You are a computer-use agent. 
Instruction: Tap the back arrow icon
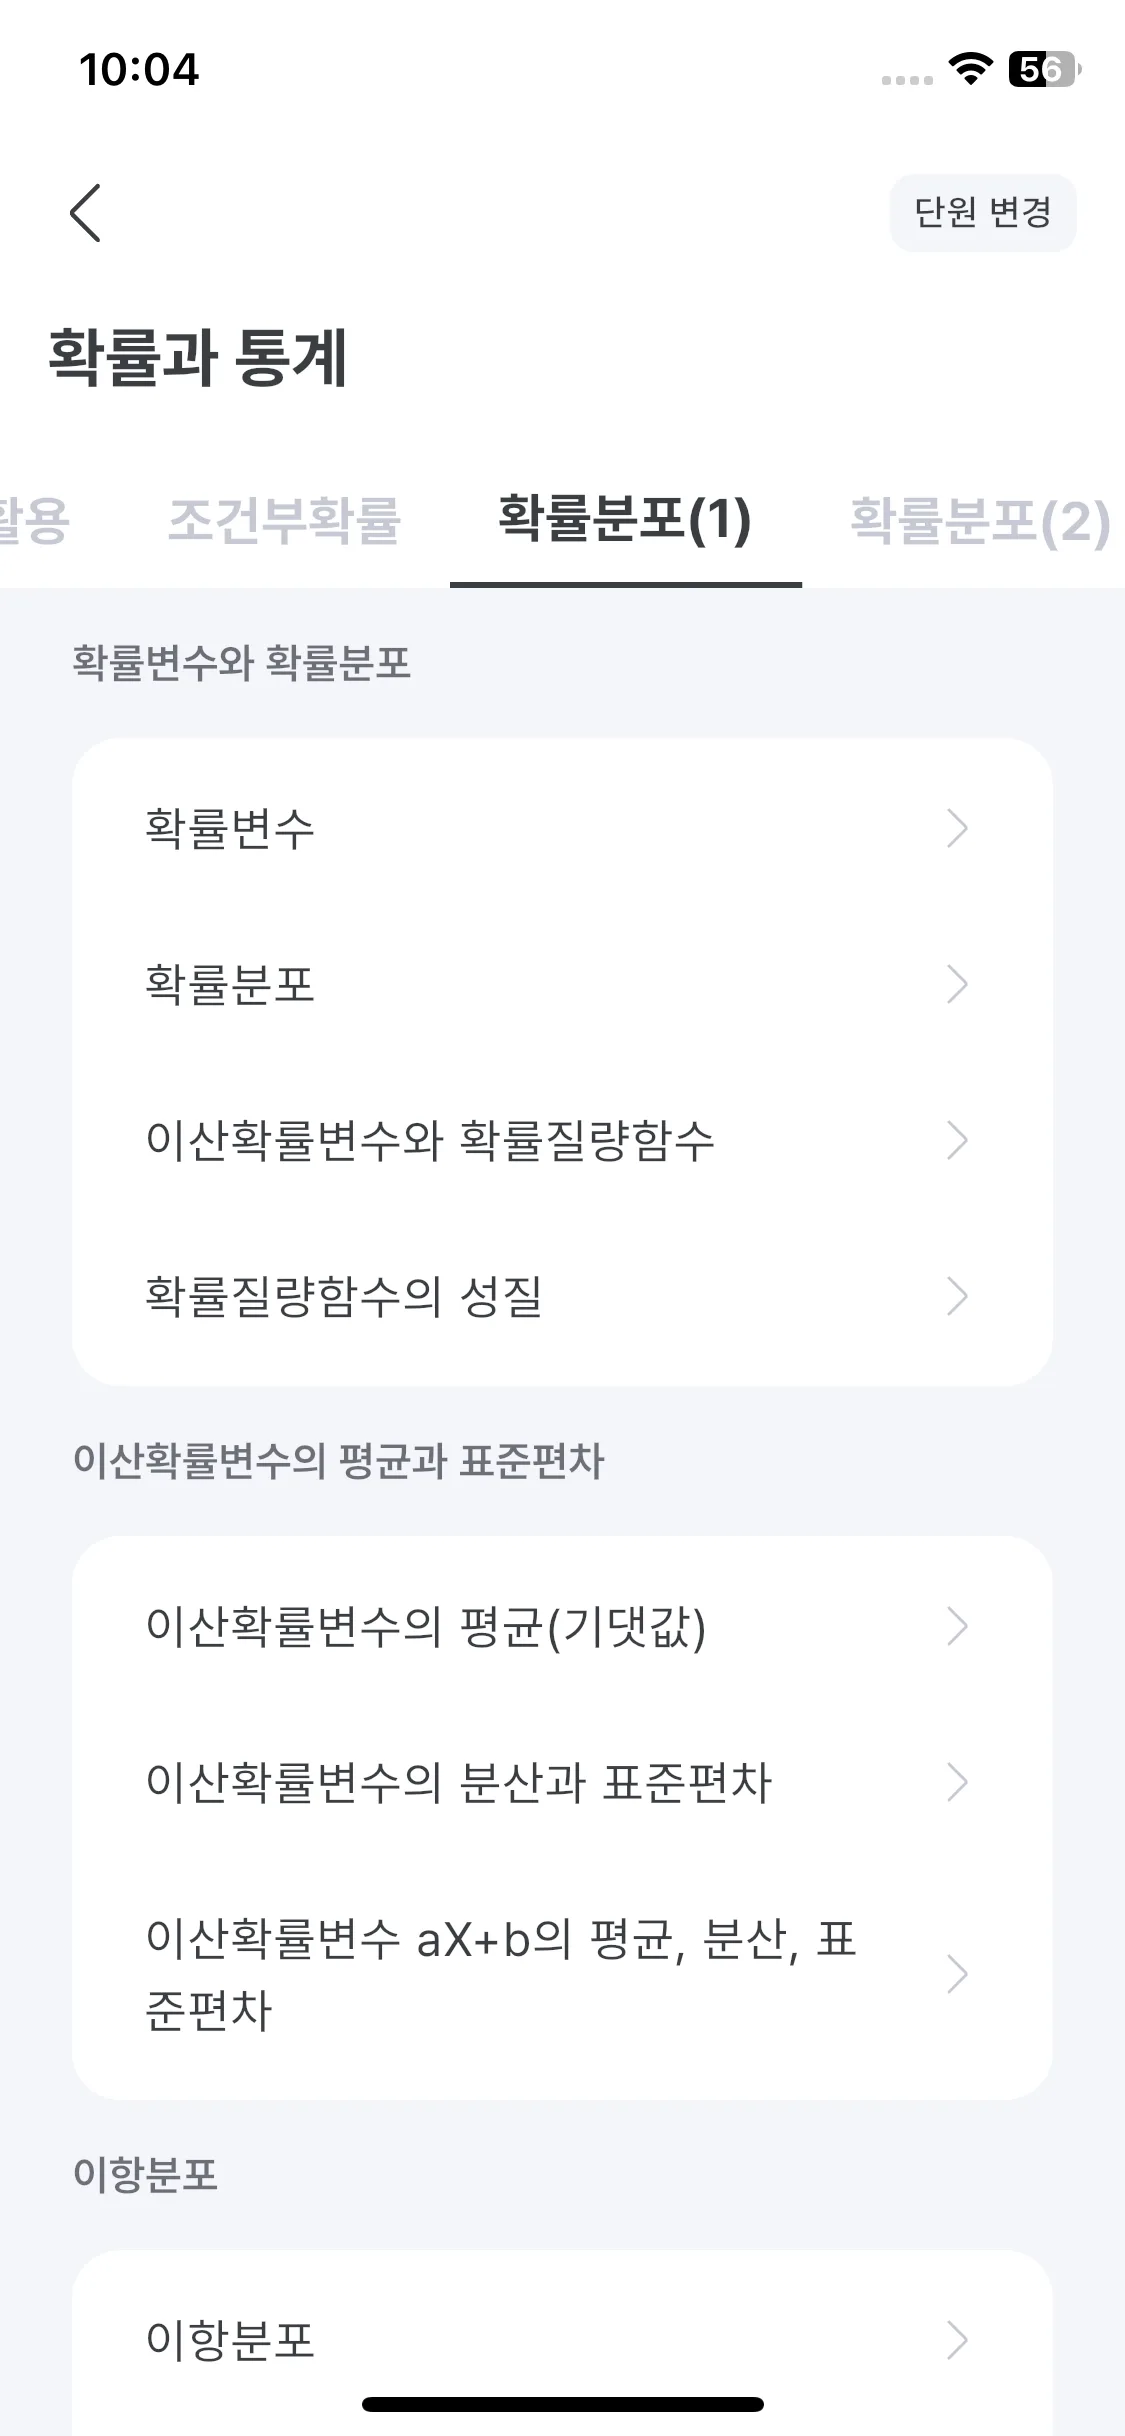tap(85, 213)
